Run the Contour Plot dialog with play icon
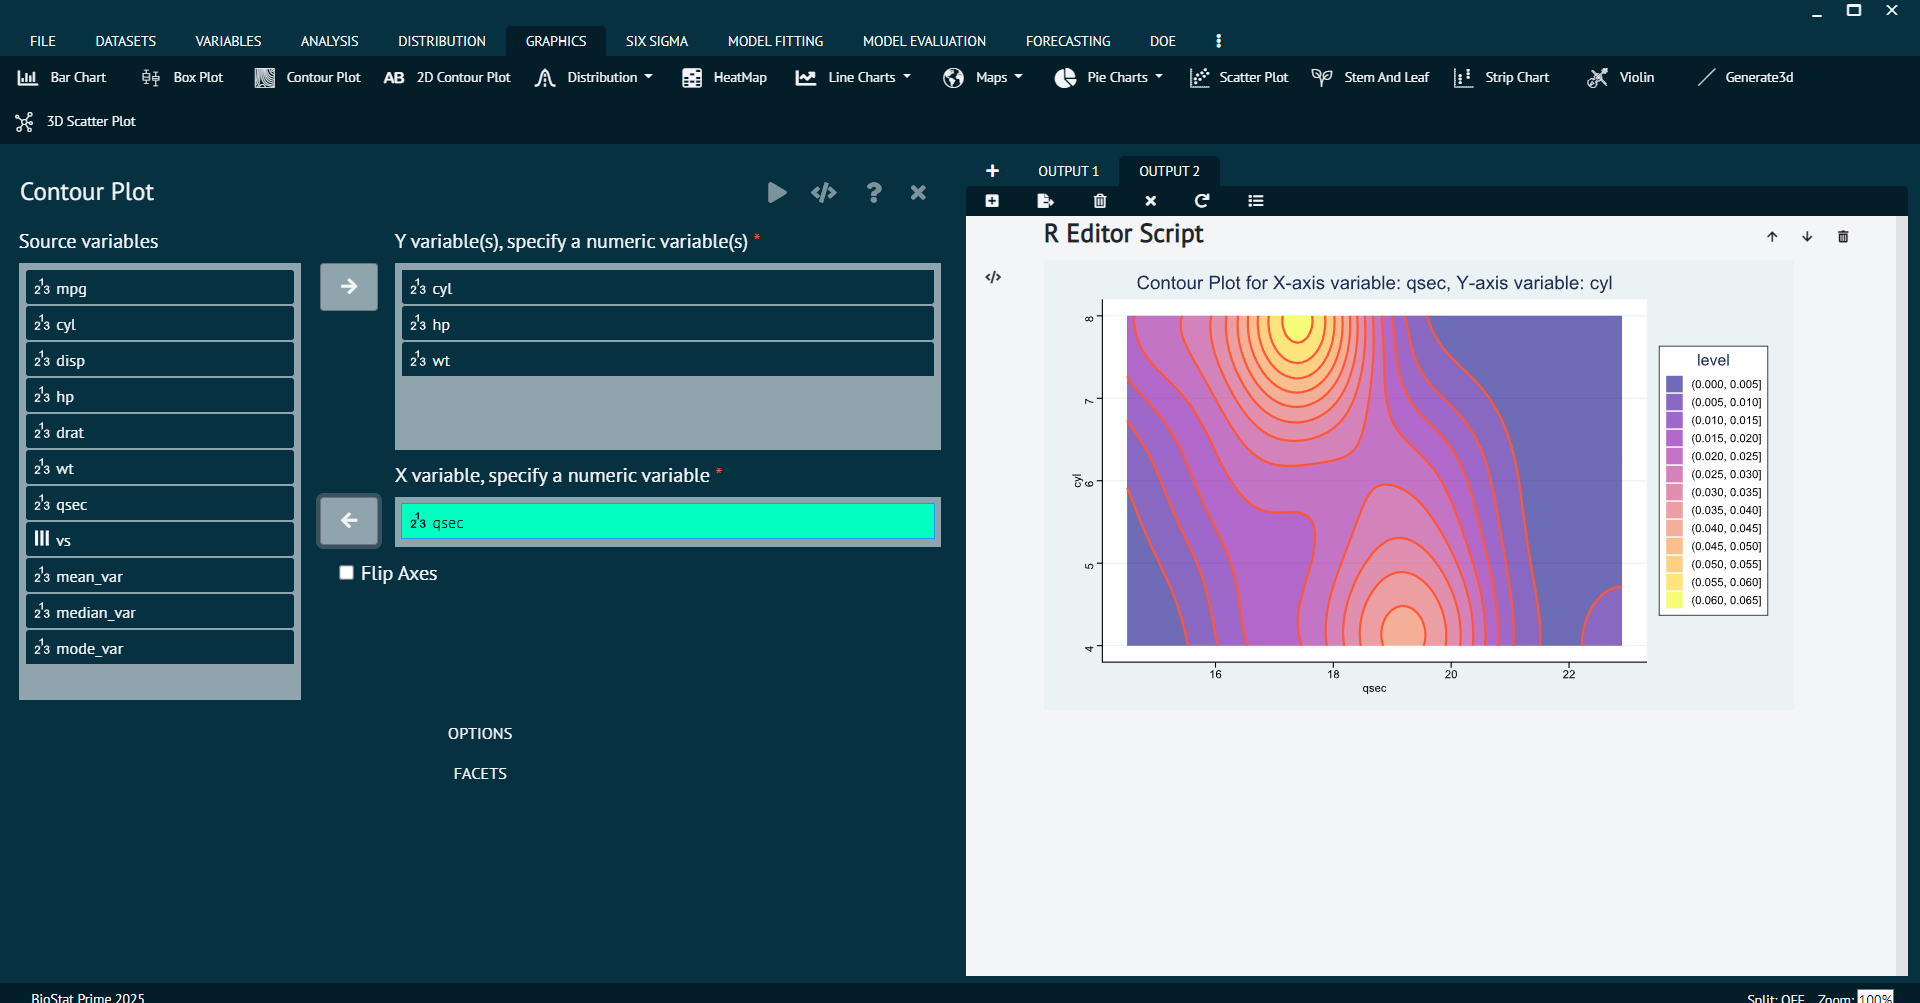Image resolution: width=1920 pixels, height=1003 pixels. click(777, 192)
